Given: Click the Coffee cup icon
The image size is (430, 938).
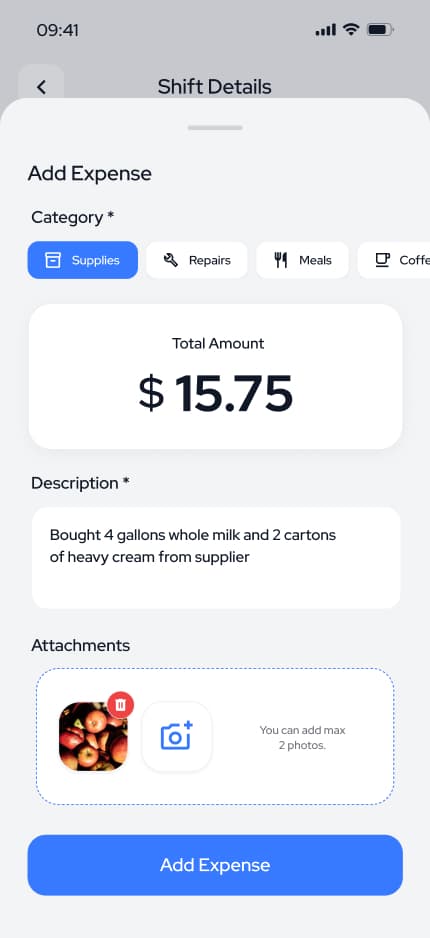Looking at the screenshot, I should [x=382, y=260].
